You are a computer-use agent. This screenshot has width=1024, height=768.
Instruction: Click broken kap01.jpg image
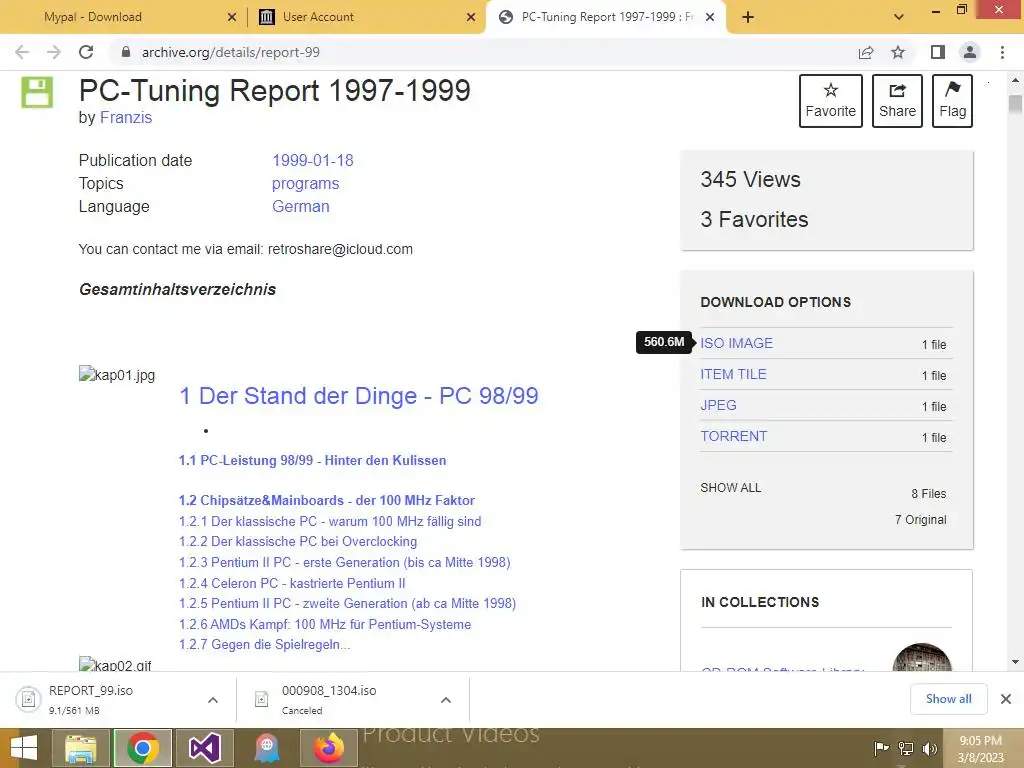tap(117, 374)
